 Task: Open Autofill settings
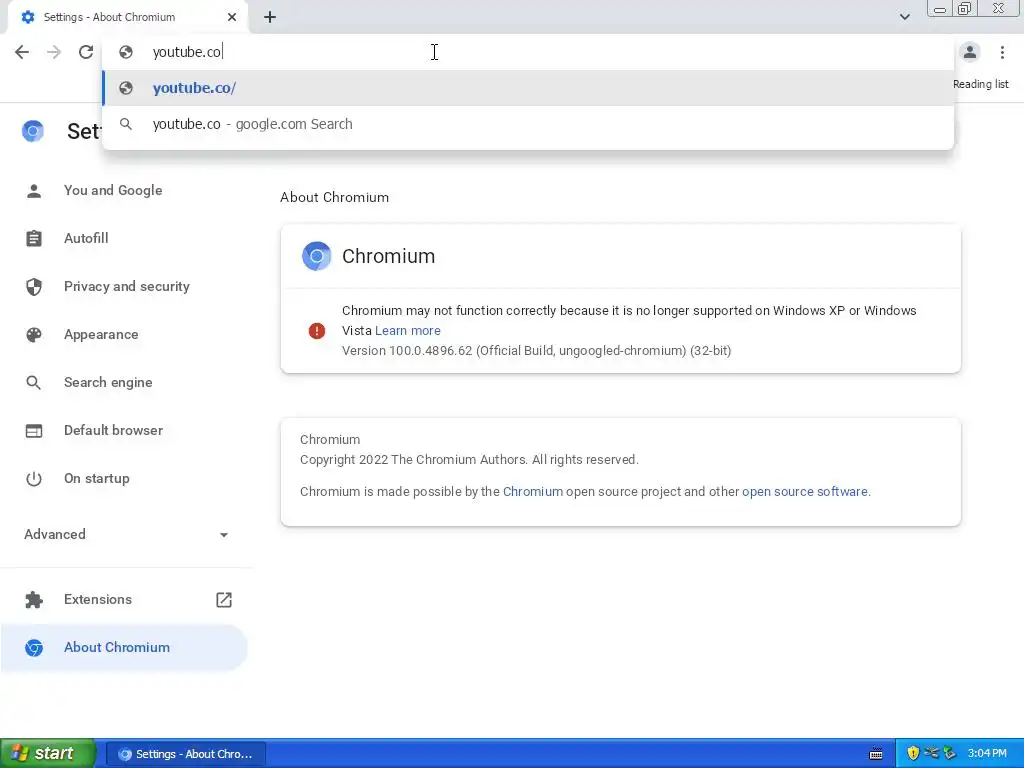pos(86,238)
